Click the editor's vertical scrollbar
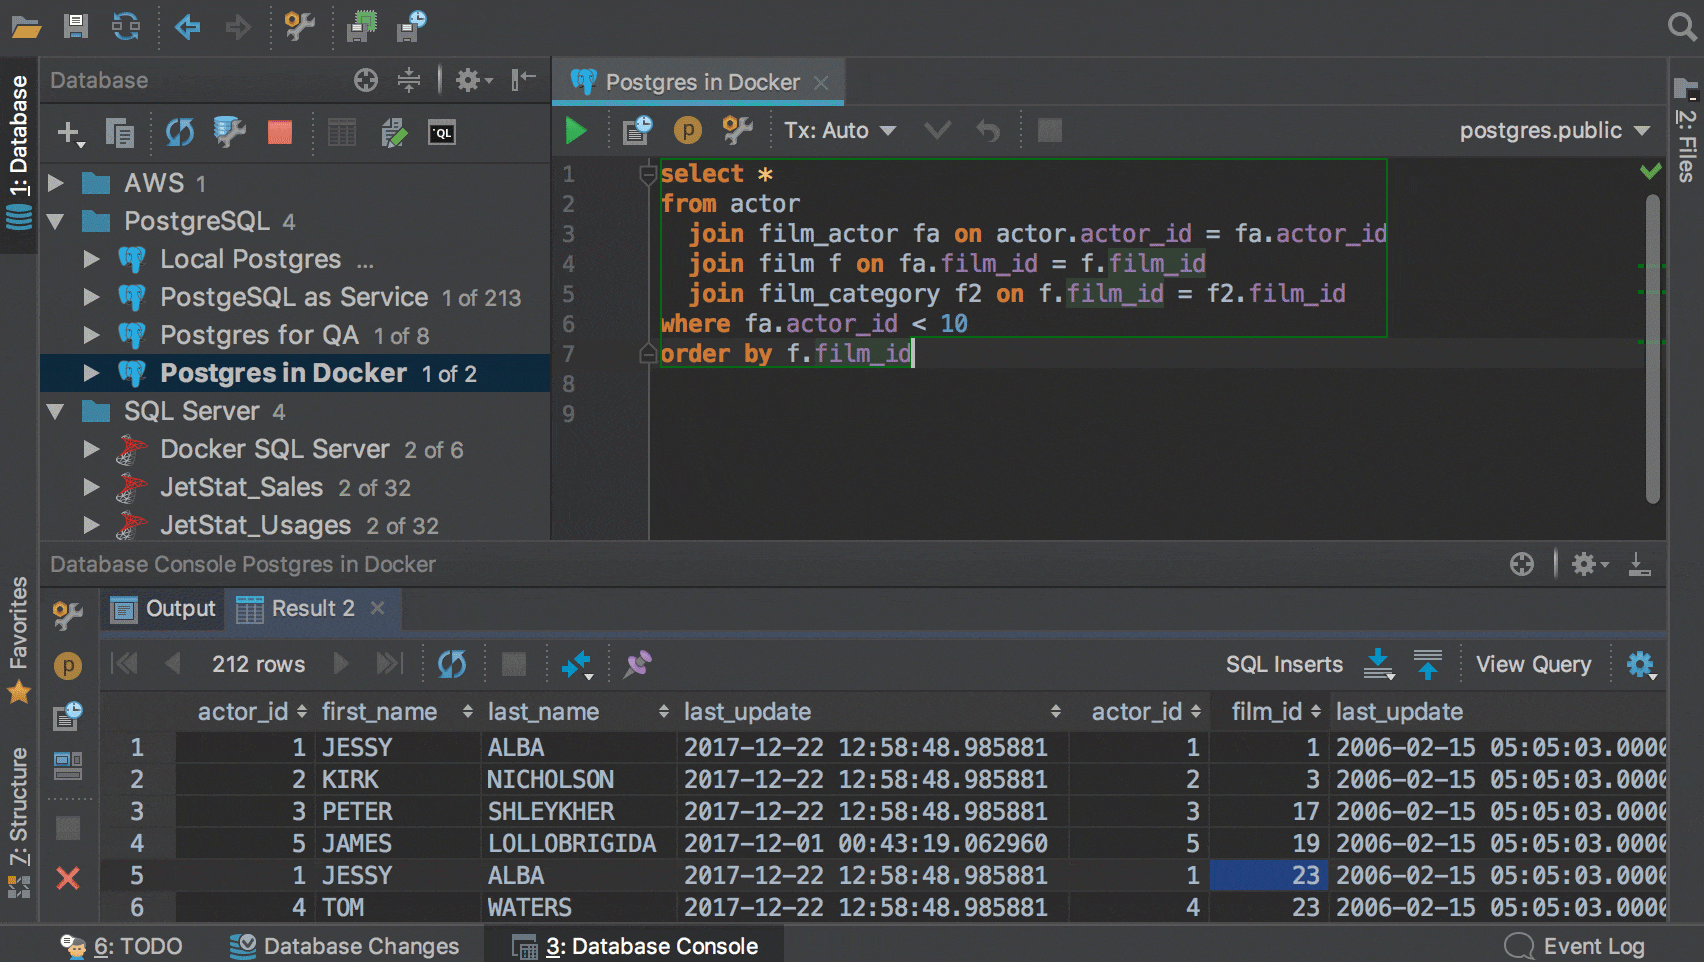The image size is (1704, 962). point(1652,350)
